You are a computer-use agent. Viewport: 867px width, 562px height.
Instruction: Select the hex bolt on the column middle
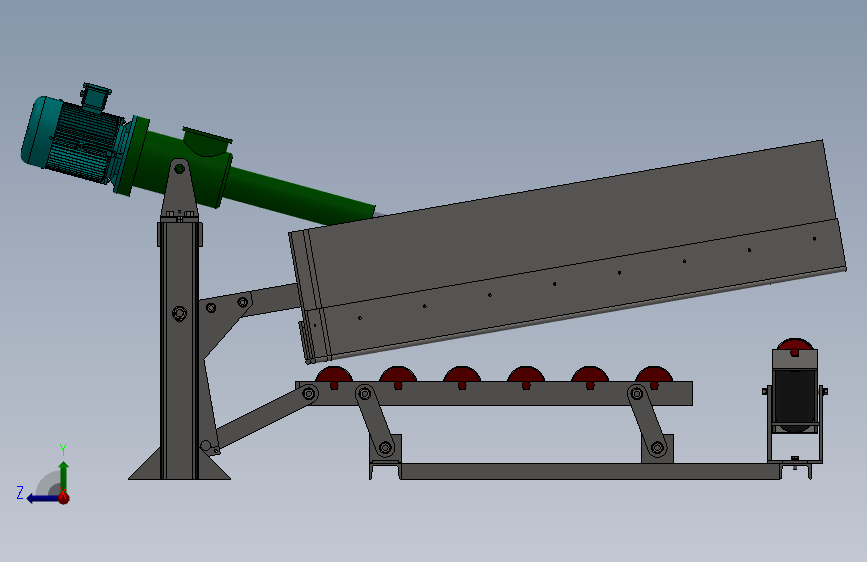[179, 314]
